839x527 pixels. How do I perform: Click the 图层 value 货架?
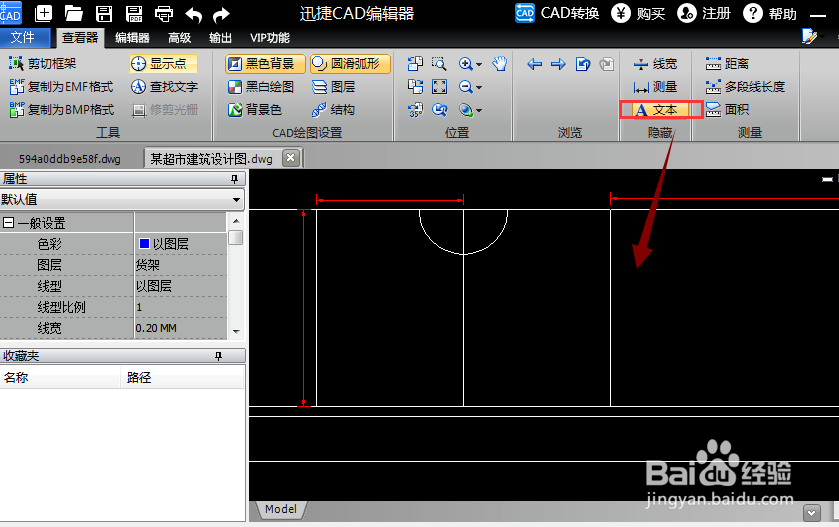(148, 265)
